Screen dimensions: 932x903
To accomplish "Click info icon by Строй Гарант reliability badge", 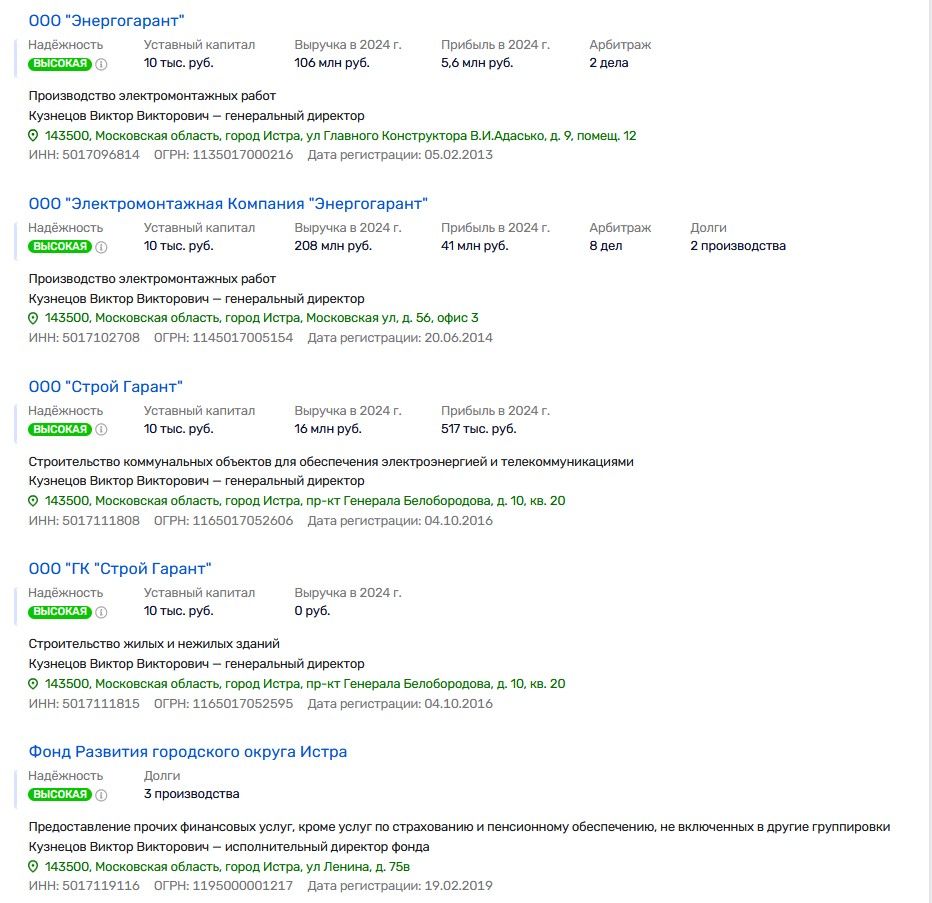I will [x=103, y=428].
